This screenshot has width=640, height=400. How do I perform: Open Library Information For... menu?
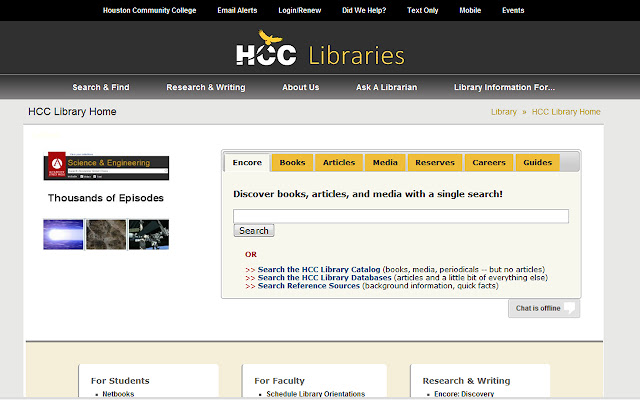pos(504,87)
